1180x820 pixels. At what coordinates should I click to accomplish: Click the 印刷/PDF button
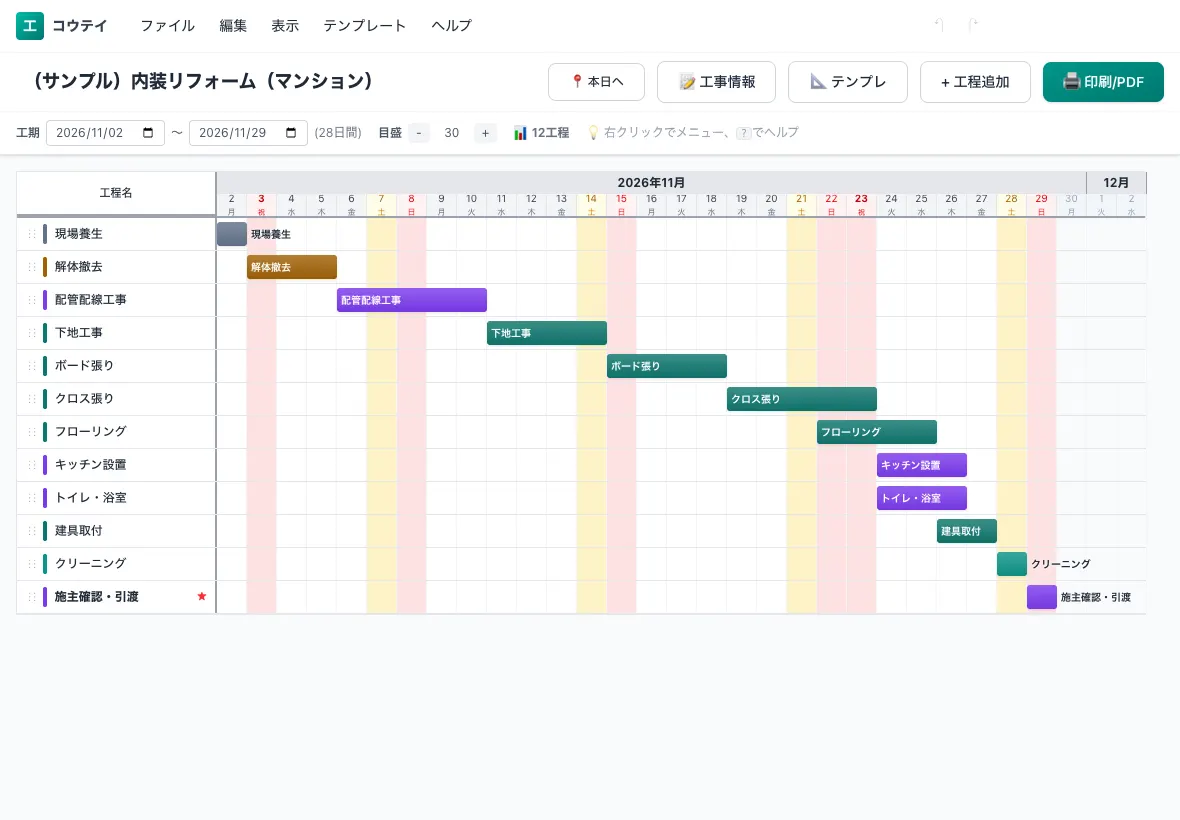(1103, 81)
